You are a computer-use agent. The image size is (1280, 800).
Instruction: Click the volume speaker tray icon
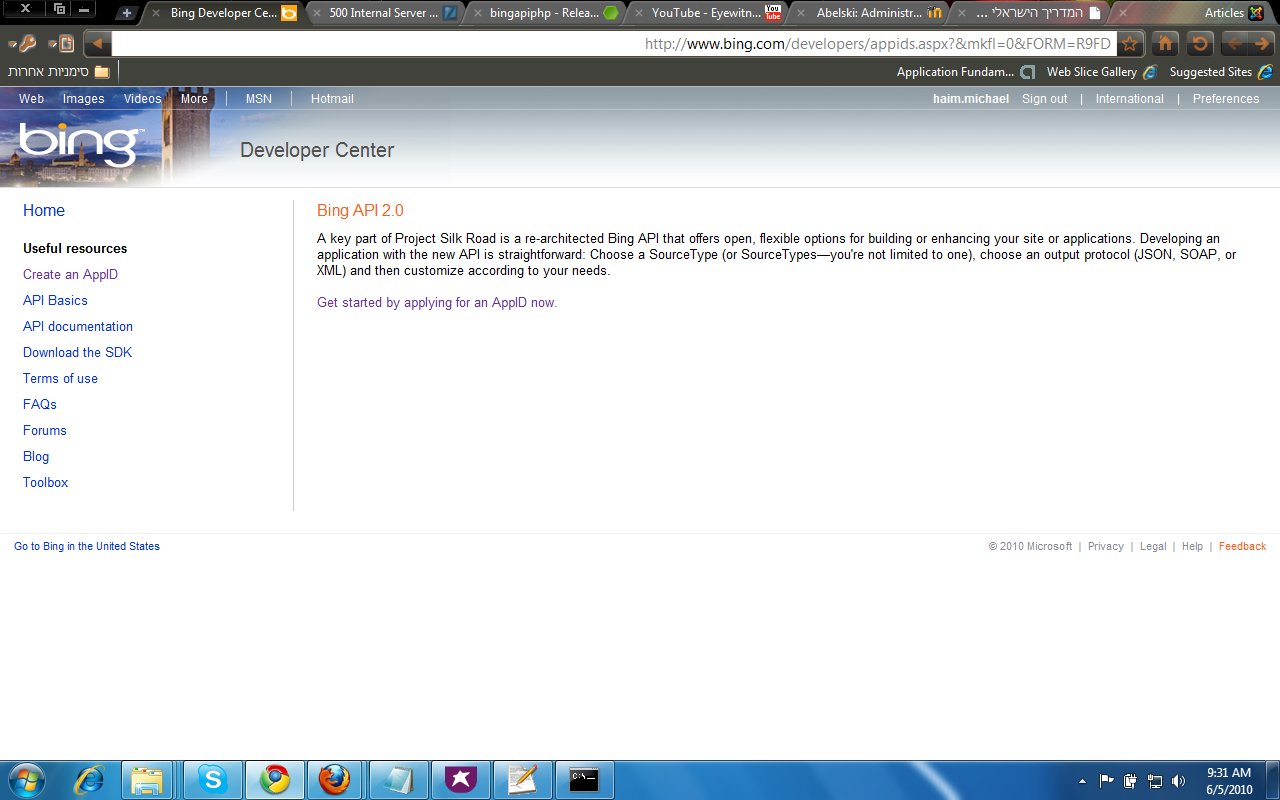tap(1179, 781)
